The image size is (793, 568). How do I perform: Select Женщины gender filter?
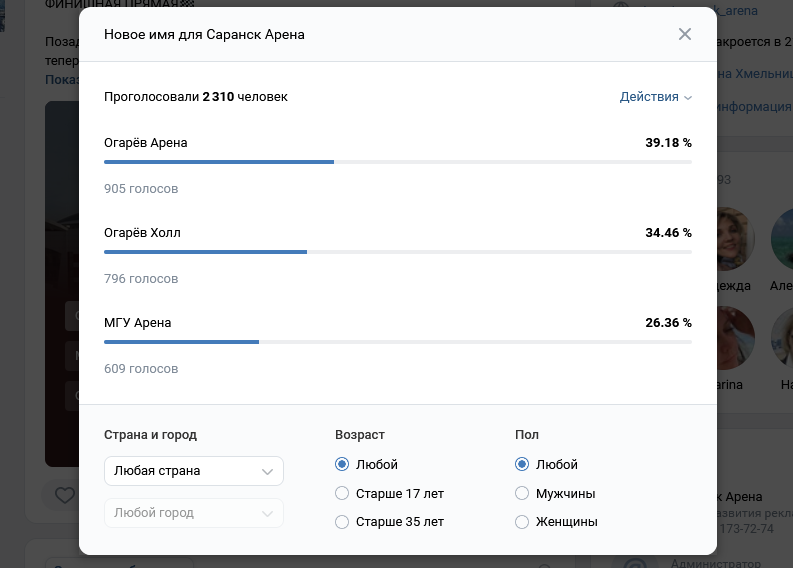coord(522,521)
